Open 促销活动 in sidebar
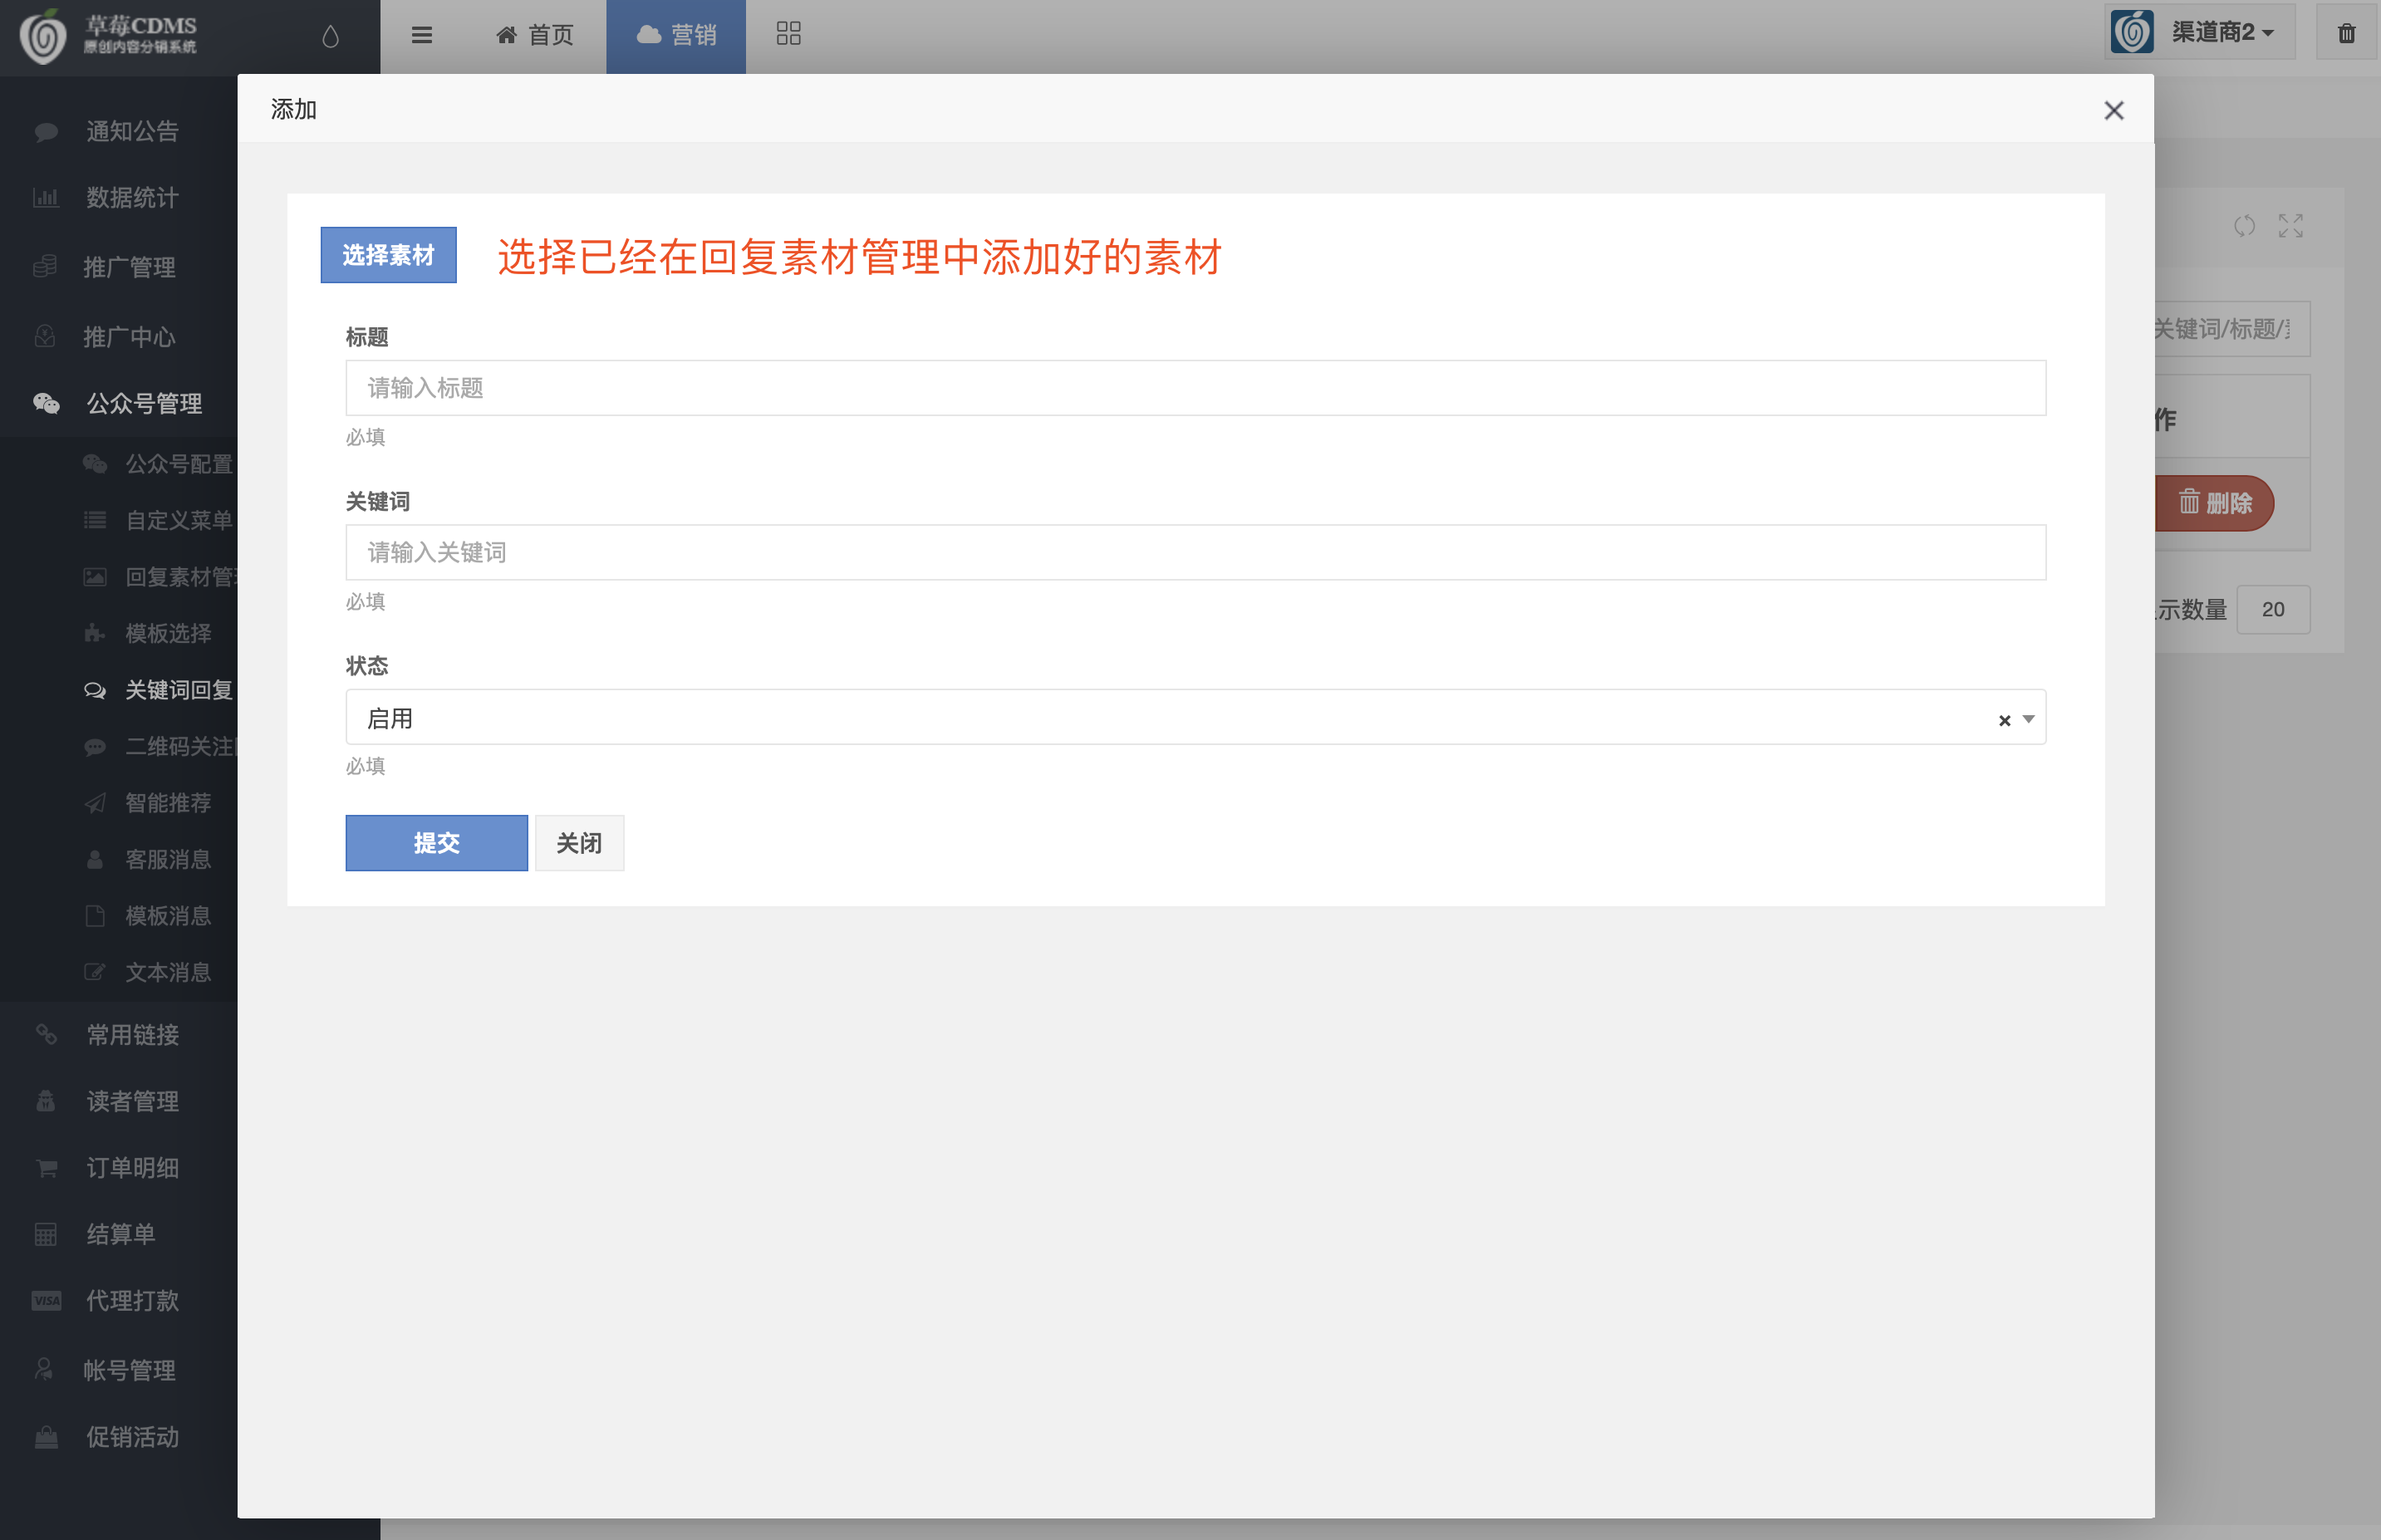 (x=119, y=1437)
